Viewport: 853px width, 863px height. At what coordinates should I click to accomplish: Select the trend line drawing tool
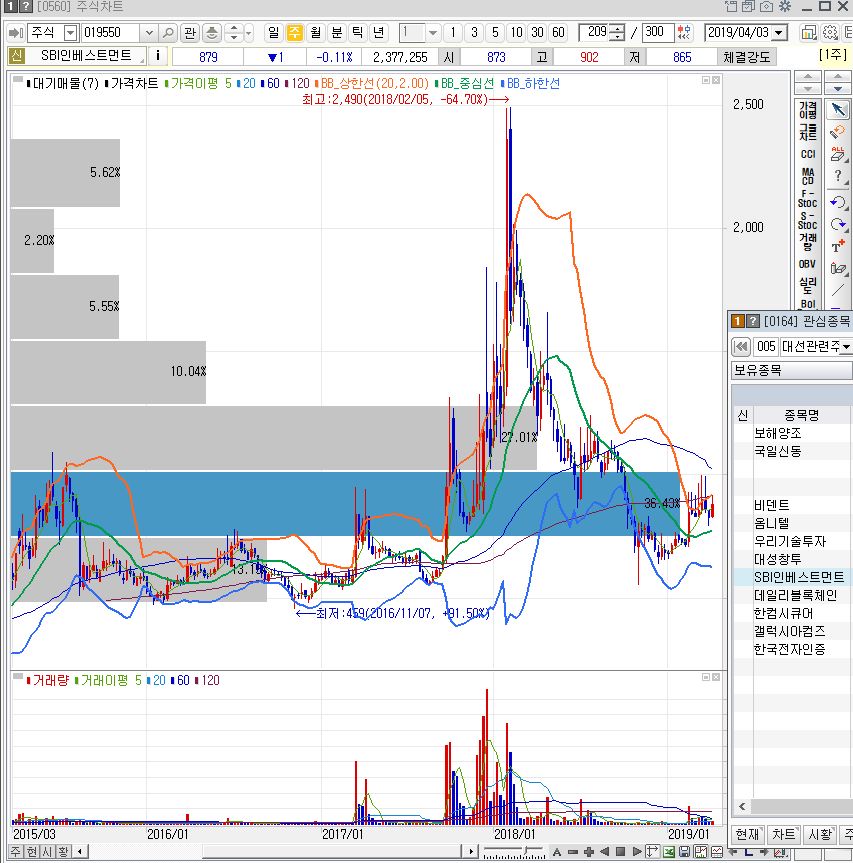[x=838, y=290]
